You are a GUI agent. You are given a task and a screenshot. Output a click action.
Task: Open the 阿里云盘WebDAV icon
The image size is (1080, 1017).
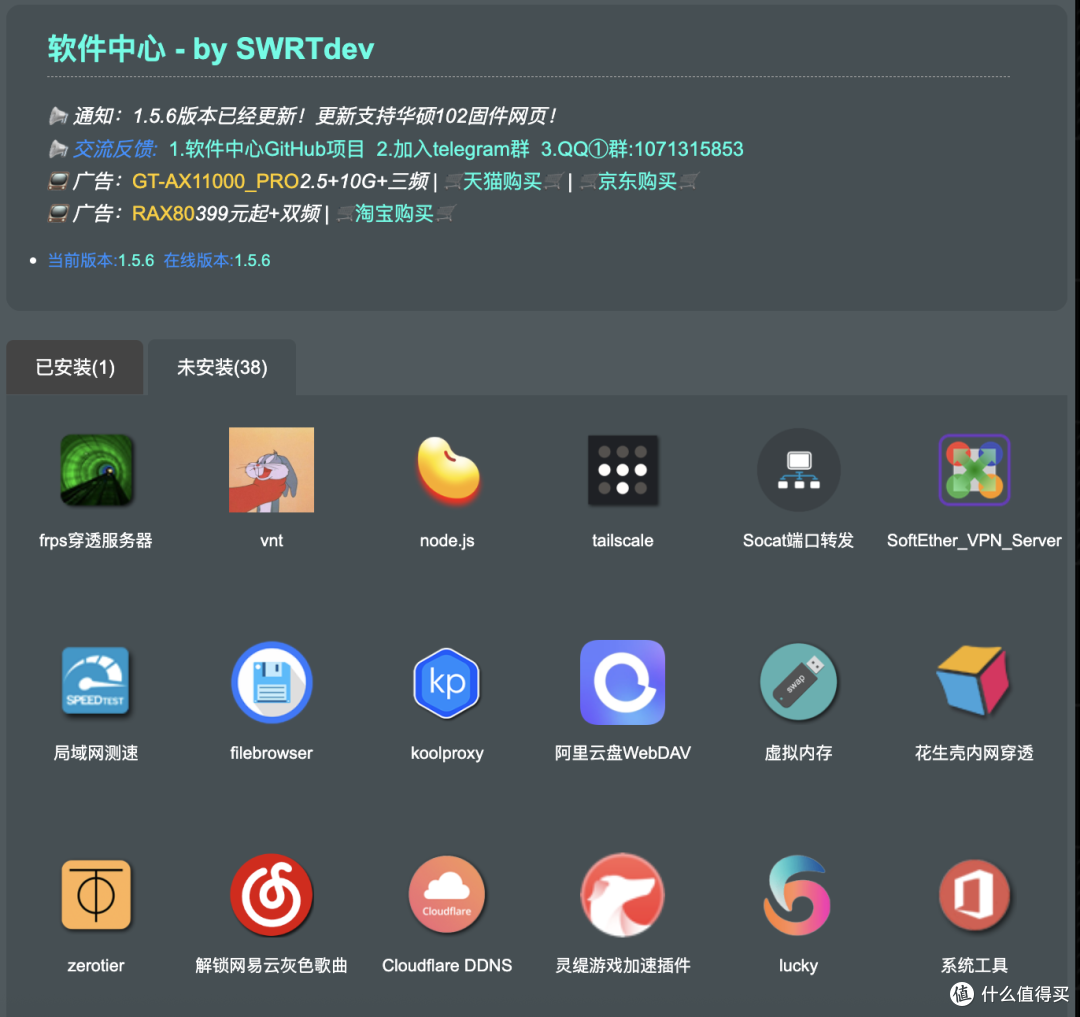click(623, 682)
